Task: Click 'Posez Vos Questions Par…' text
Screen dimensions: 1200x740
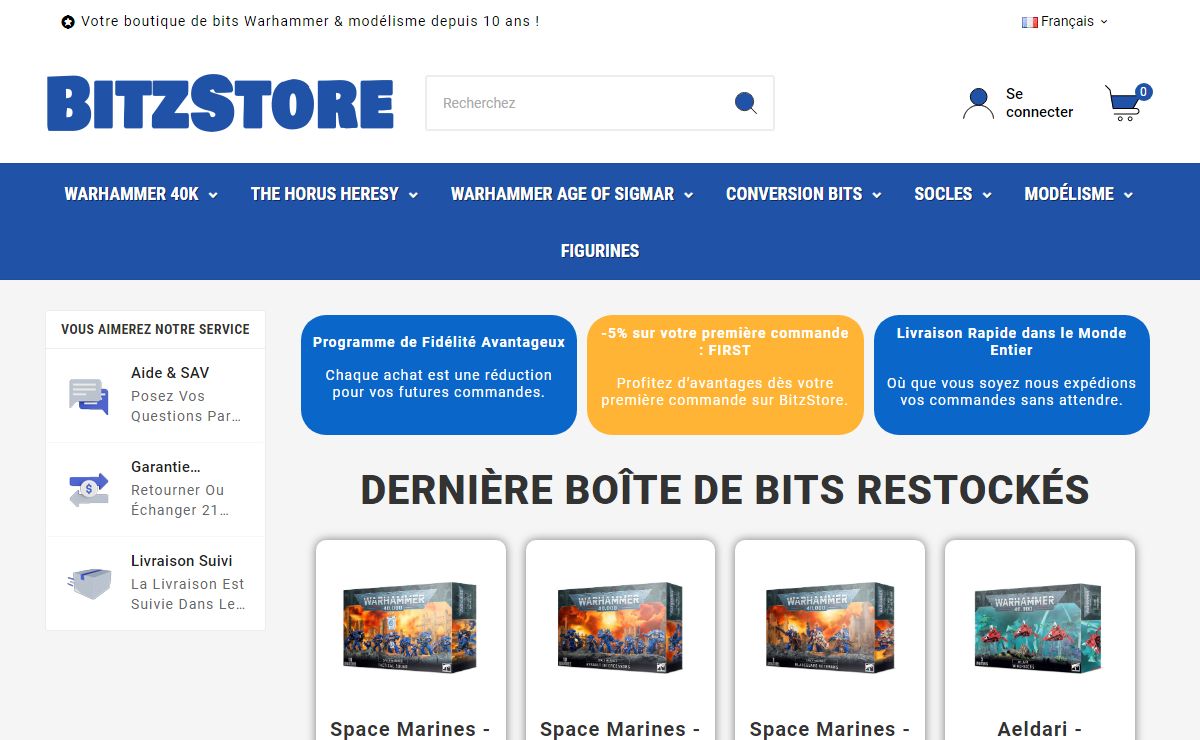Action: 187,406
